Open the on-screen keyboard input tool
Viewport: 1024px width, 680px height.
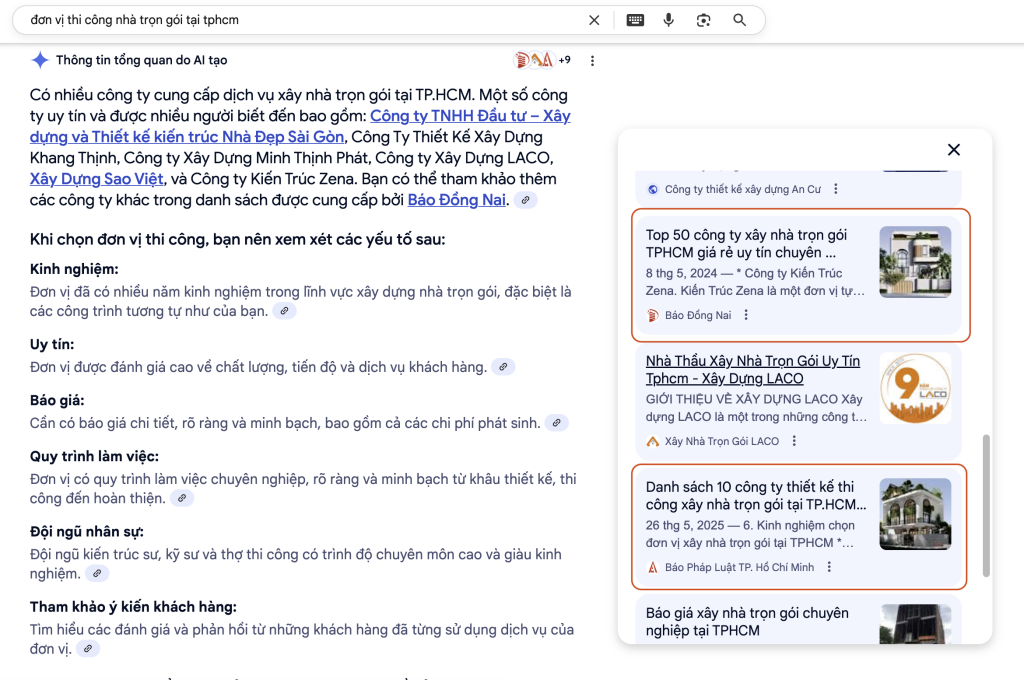pos(635,20)
